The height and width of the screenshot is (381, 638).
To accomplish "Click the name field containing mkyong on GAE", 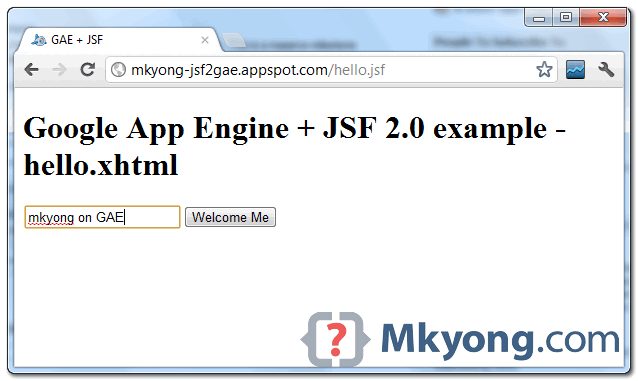I will (x=102, y=217).
